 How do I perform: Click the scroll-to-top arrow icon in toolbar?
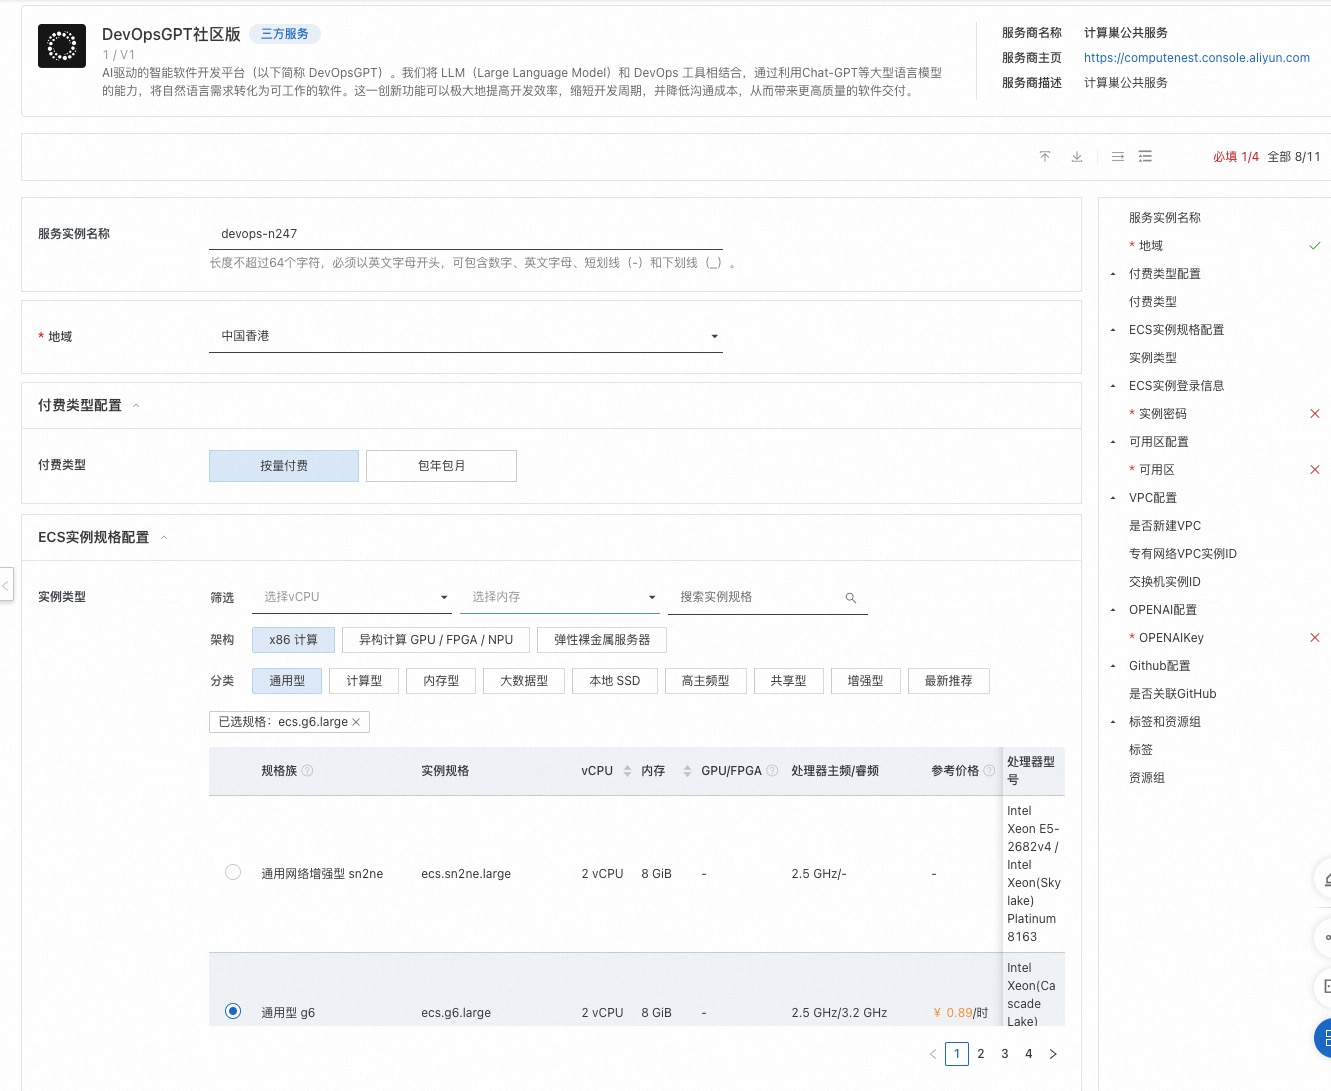click(x=1045, y=156)
